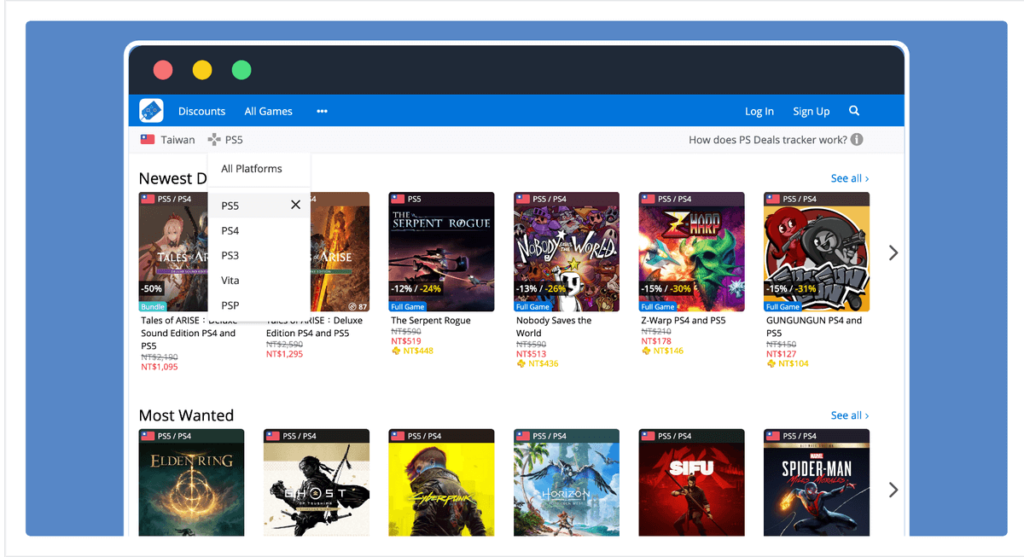1024x557 pixels.
Task: Click PS Plus icon under GUNGUNGUN price
Action: (771, 364)
